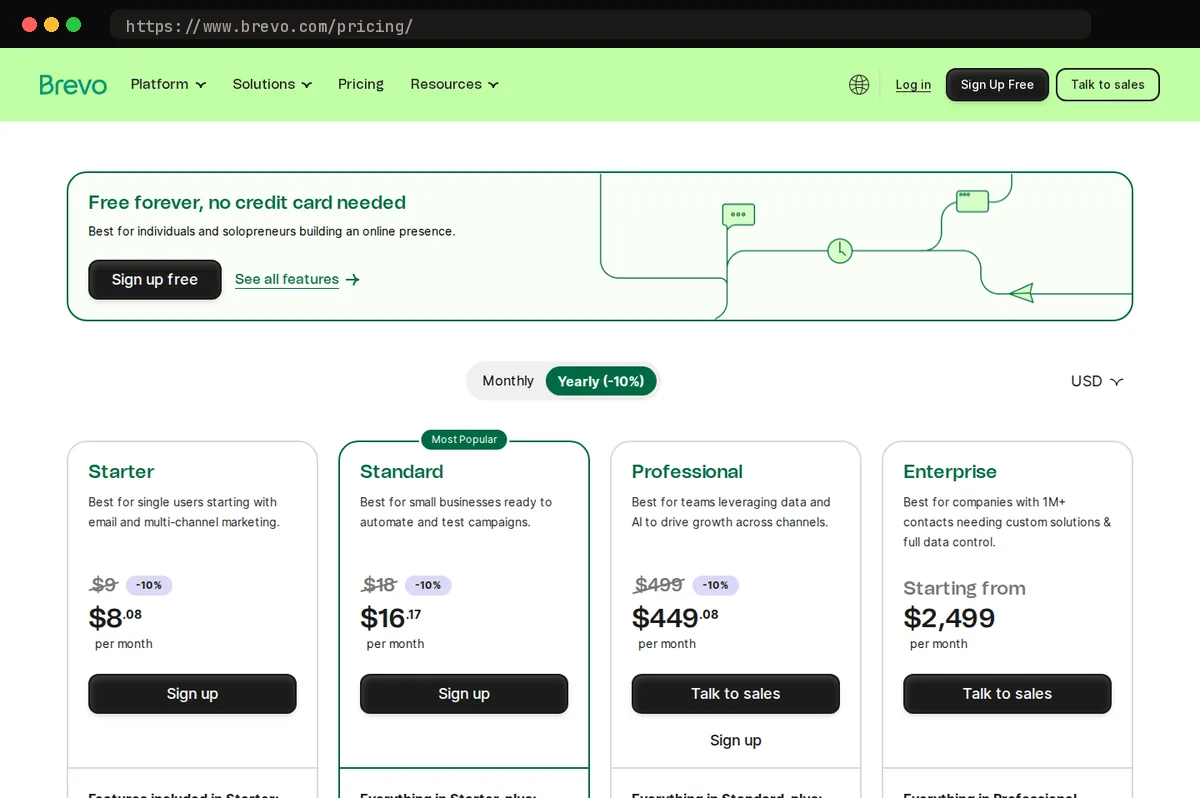Click the $2,499 Enterprise price
This screenshot has height=798, width=1200.
point(949,617)
